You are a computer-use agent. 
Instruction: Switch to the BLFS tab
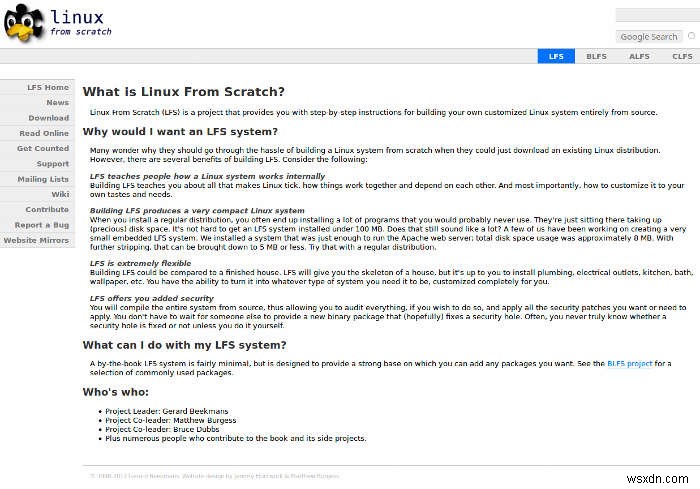pos(596,56)
